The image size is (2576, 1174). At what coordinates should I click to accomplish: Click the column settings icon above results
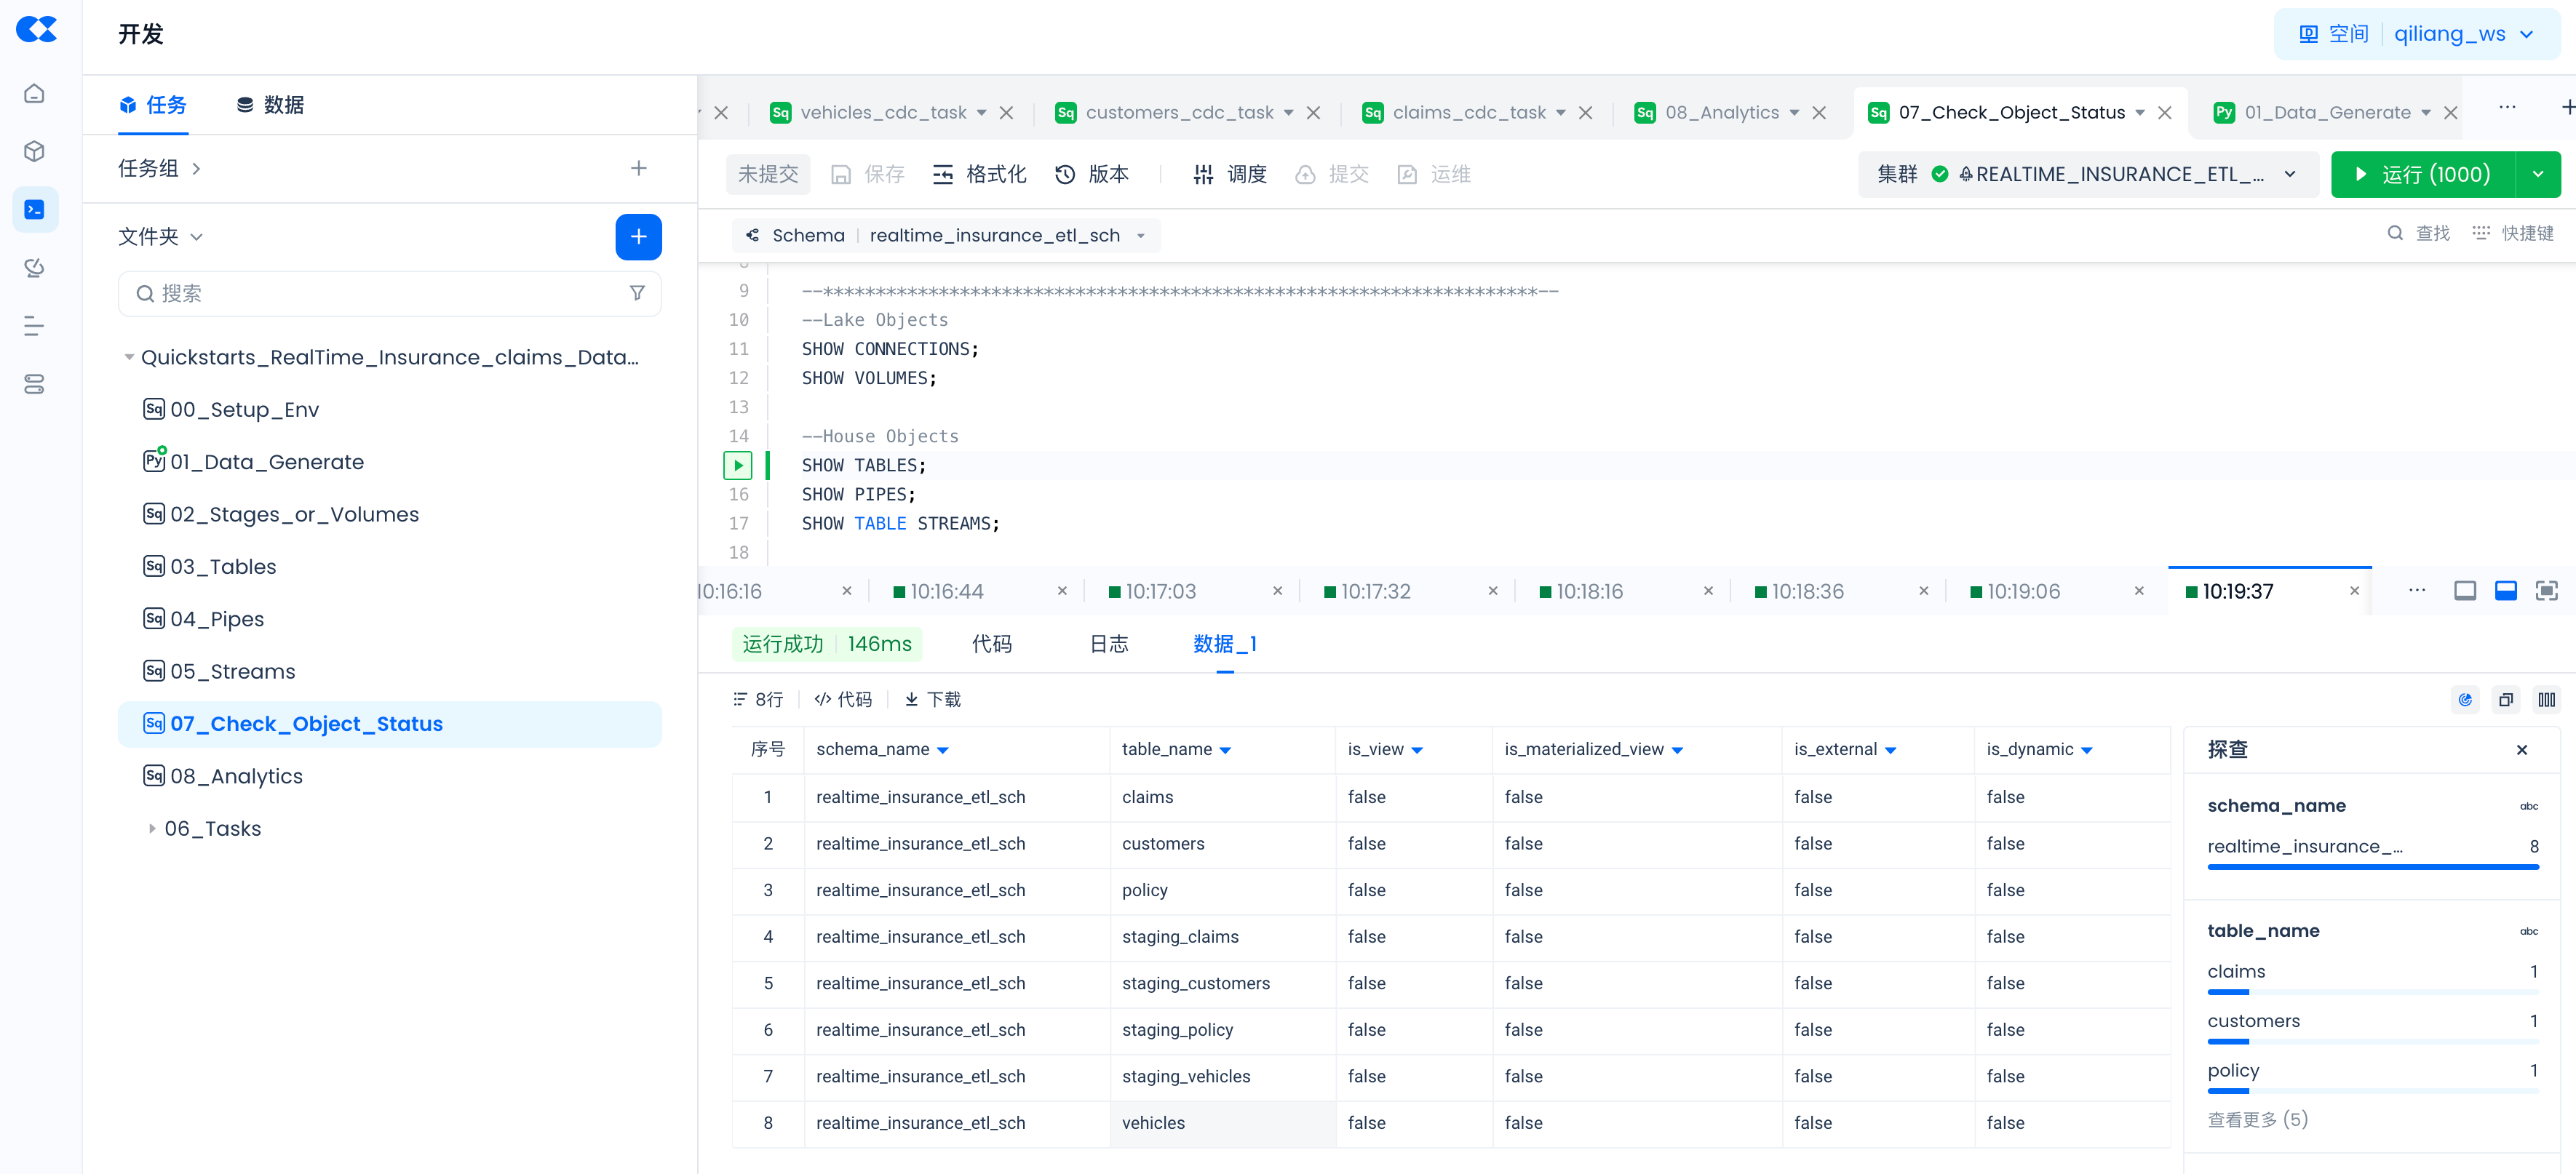[x=2546, y=699]
